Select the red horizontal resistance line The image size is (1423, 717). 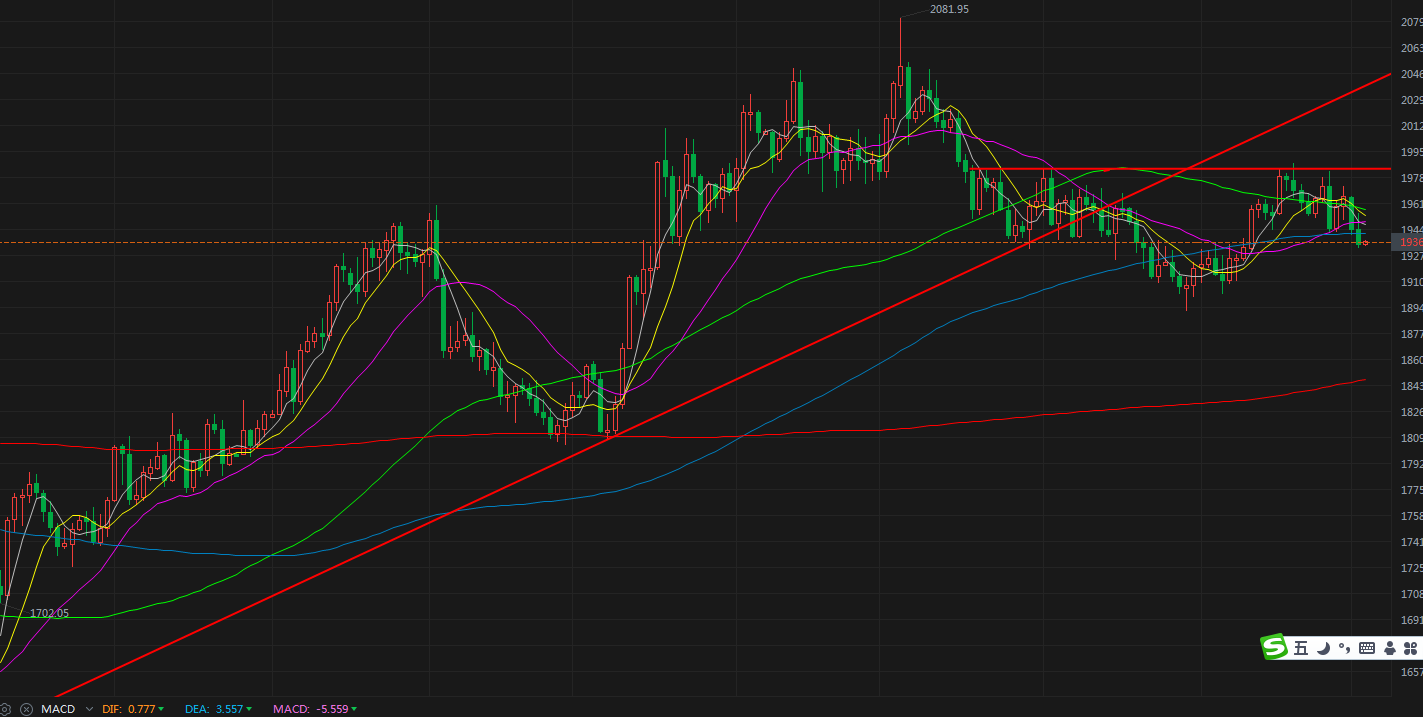tap(1200, 169)
